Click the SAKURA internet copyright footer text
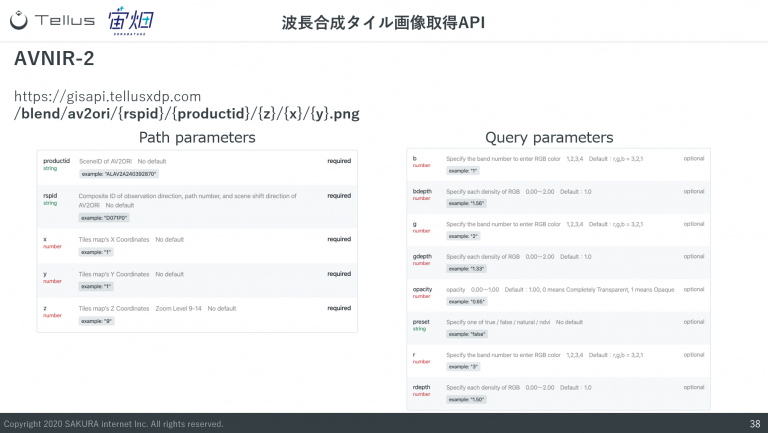 tap(113, 424)
